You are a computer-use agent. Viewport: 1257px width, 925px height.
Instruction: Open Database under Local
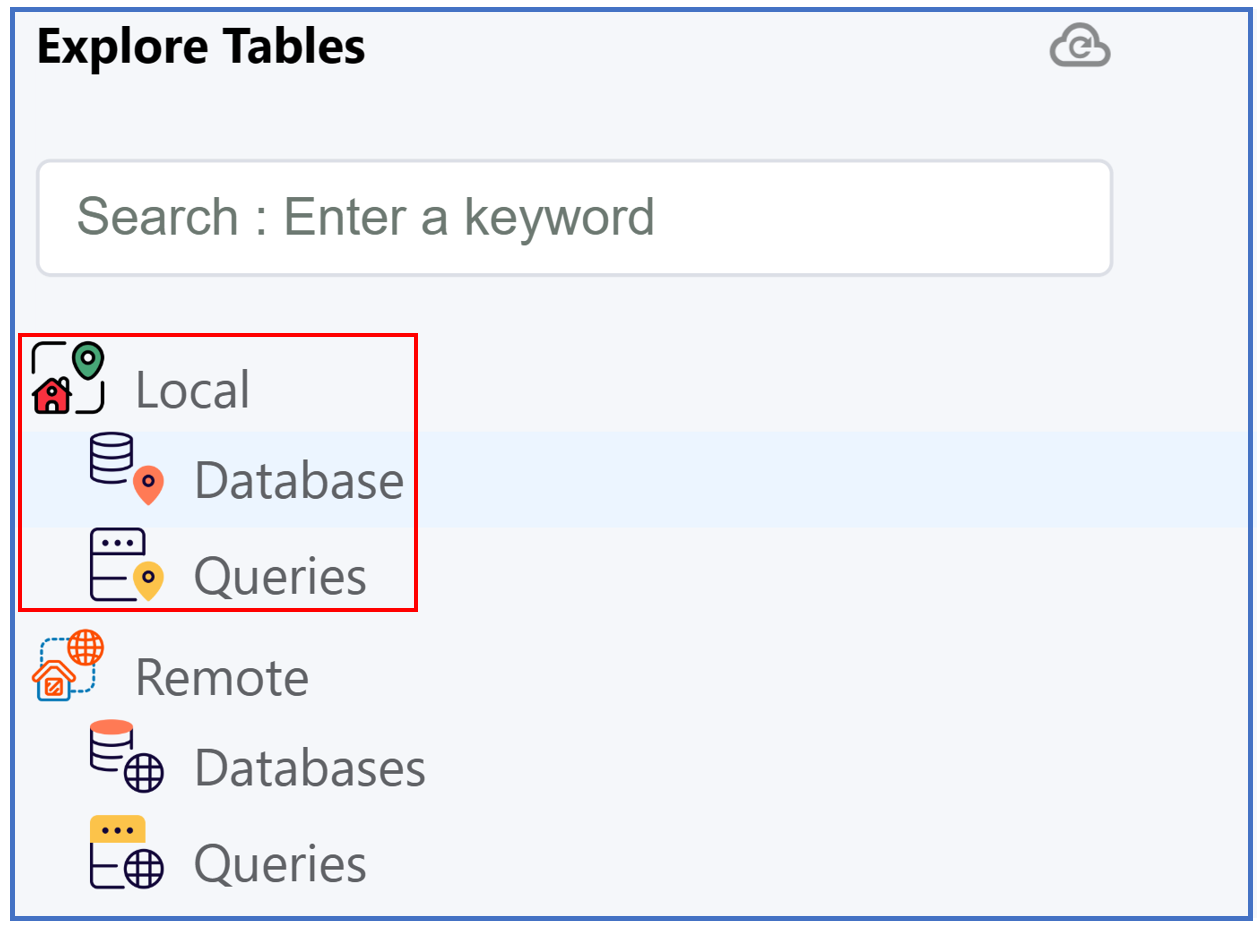(x=298, y=481)
